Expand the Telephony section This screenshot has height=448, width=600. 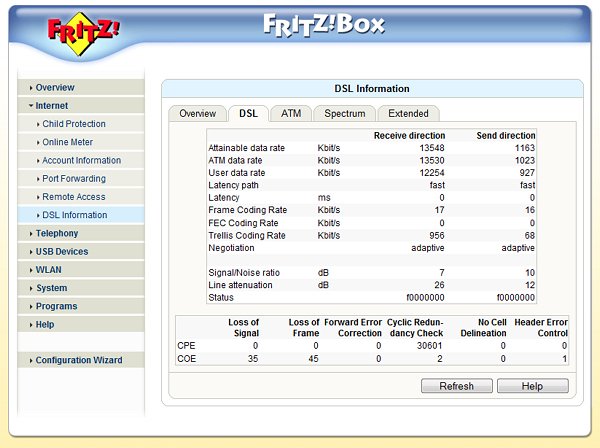(x=56, y=233)
